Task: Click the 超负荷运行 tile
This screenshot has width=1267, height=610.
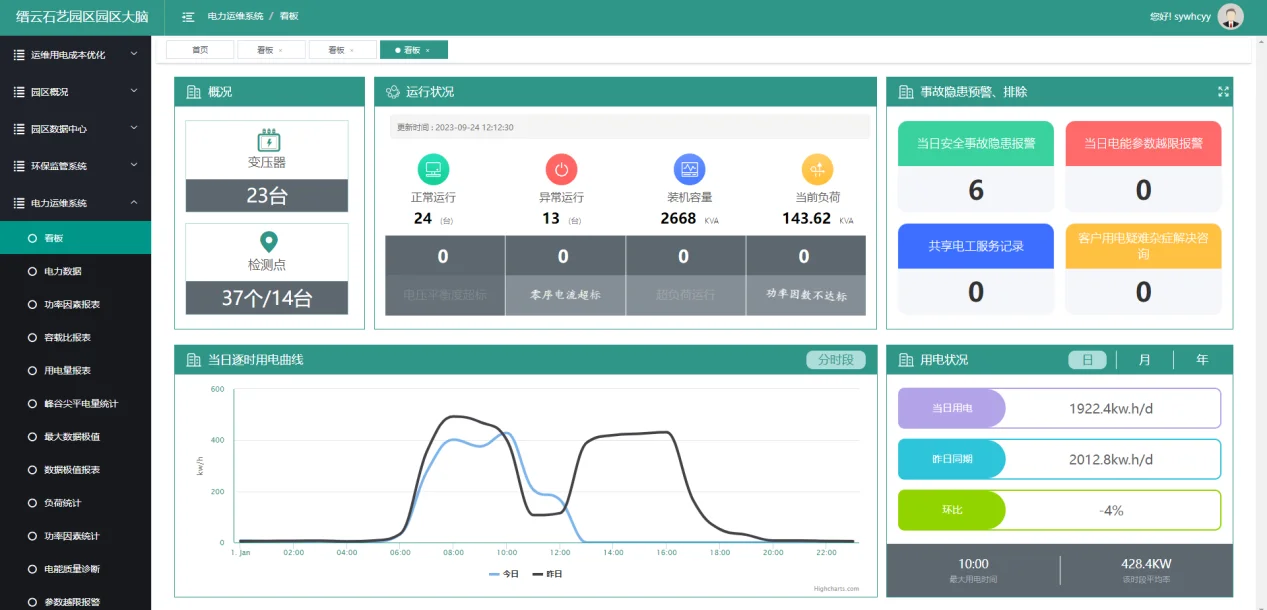Action: (686, 276)
